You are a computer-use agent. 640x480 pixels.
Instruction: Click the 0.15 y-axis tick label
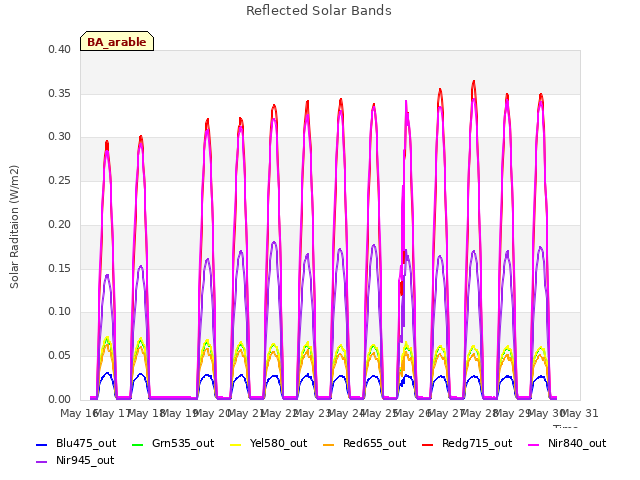60,268
